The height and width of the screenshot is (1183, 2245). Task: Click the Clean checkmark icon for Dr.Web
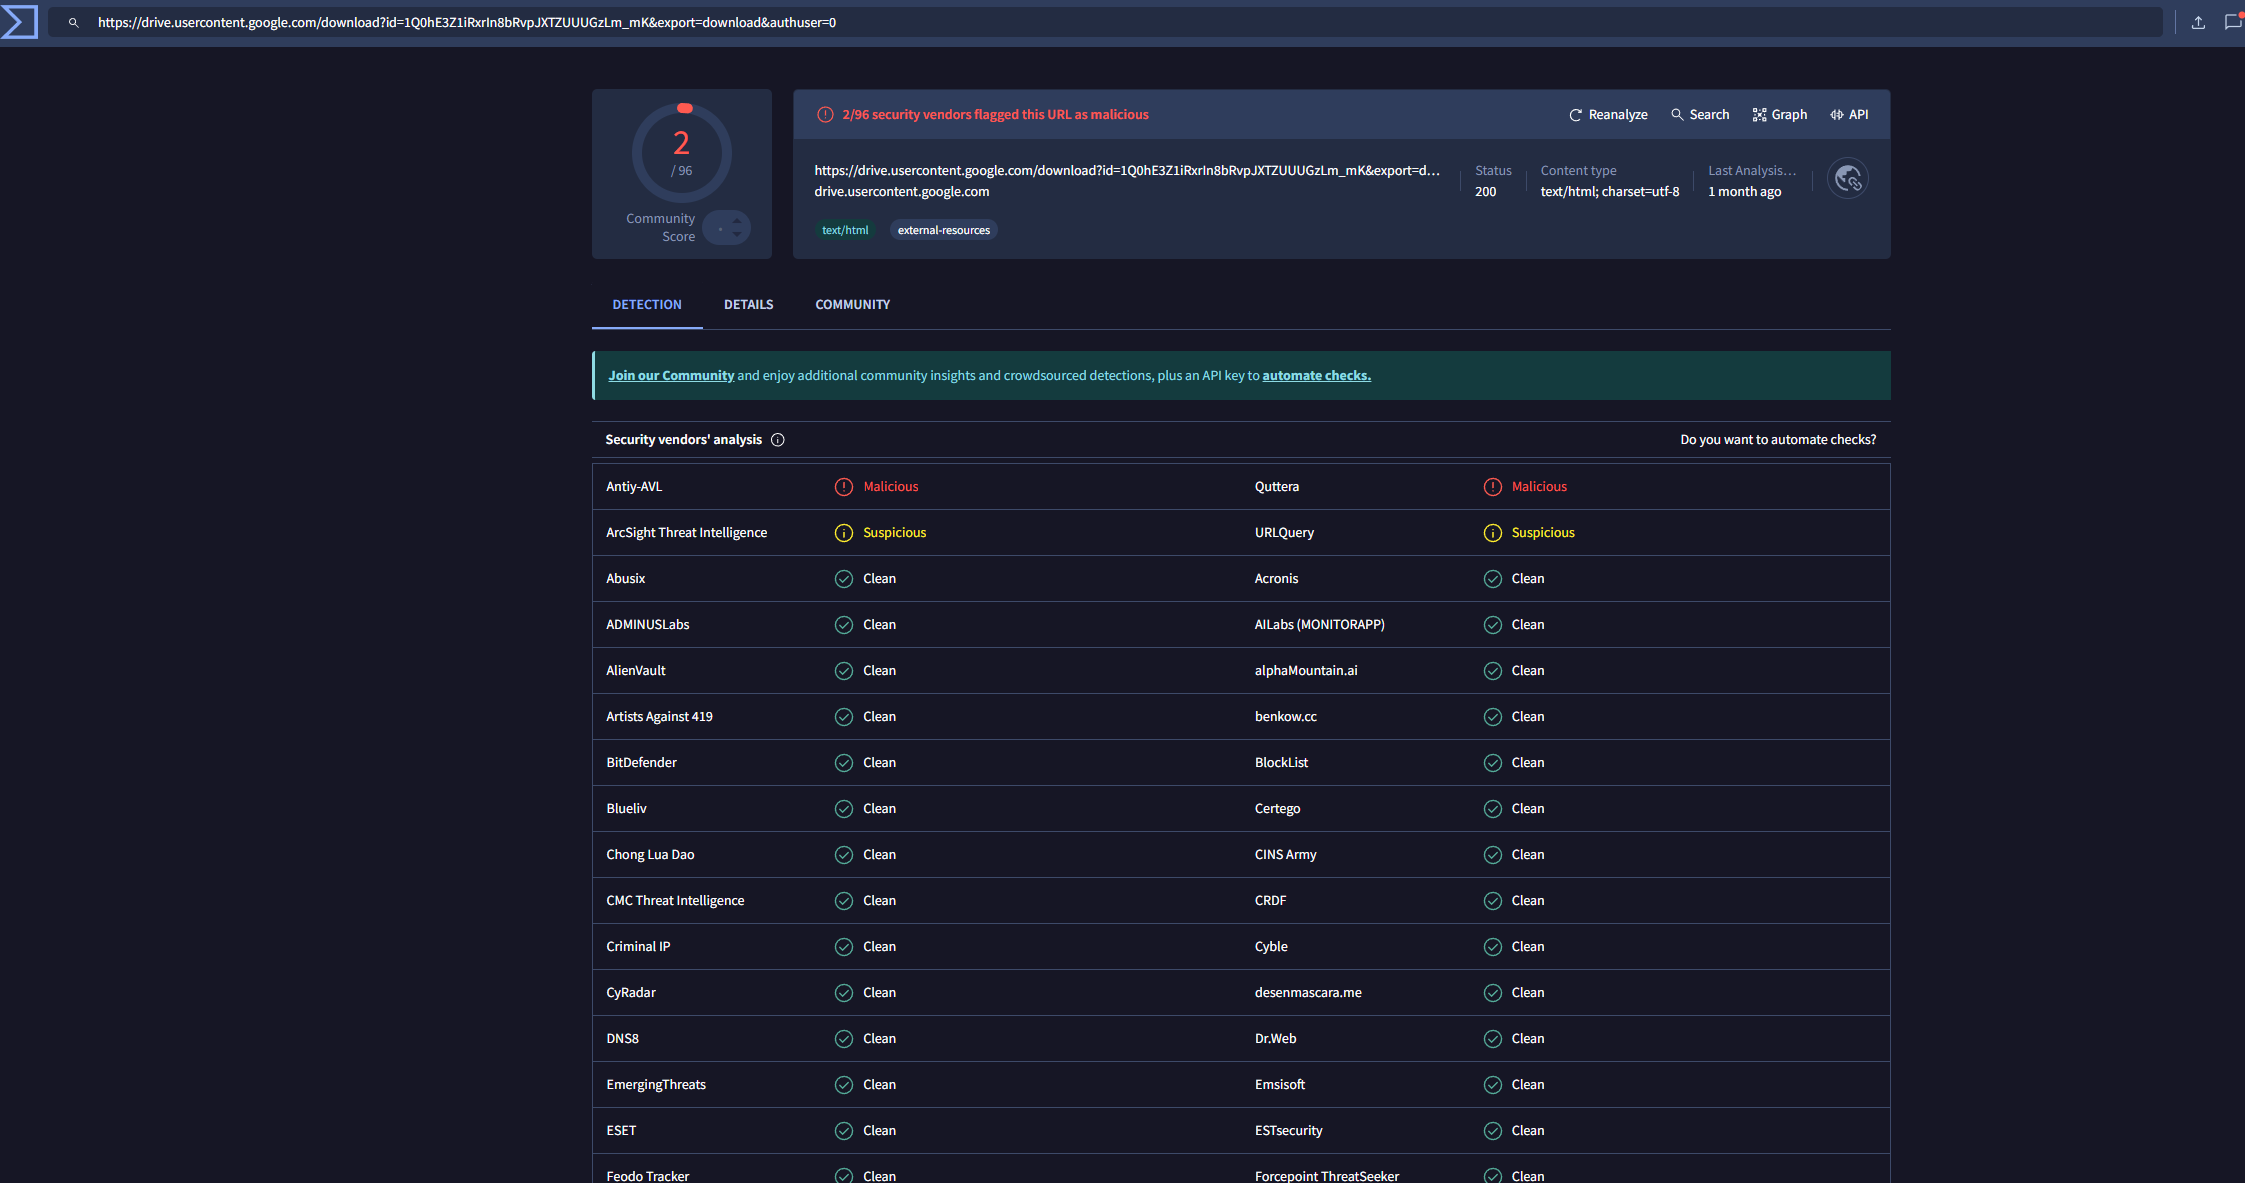(x=1493, y=1039)
